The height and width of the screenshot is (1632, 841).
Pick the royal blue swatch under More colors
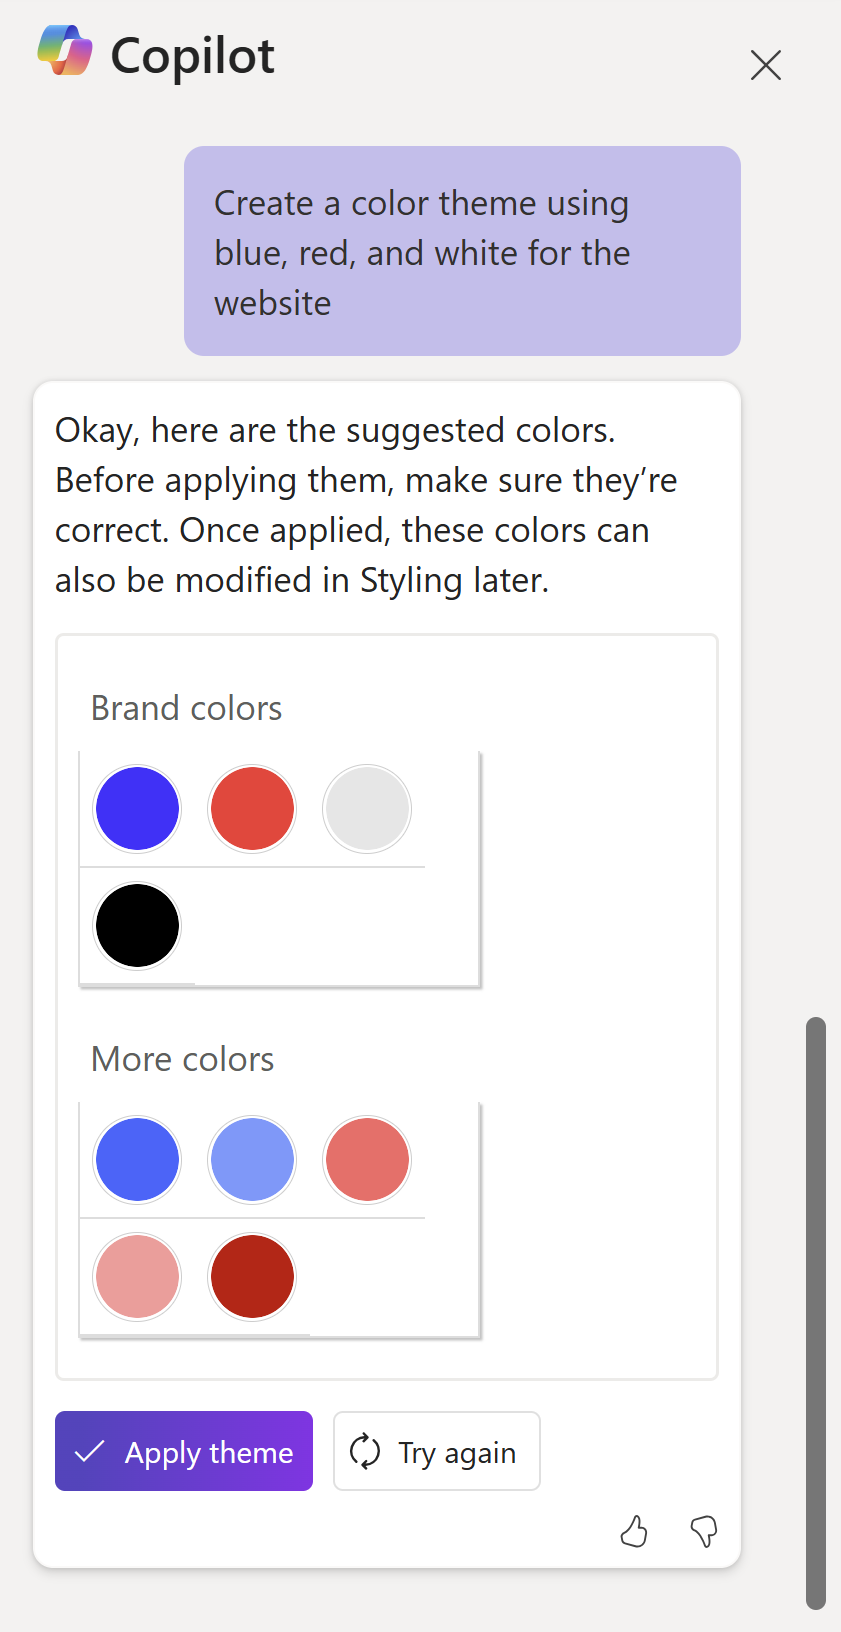pos(136,1159)
